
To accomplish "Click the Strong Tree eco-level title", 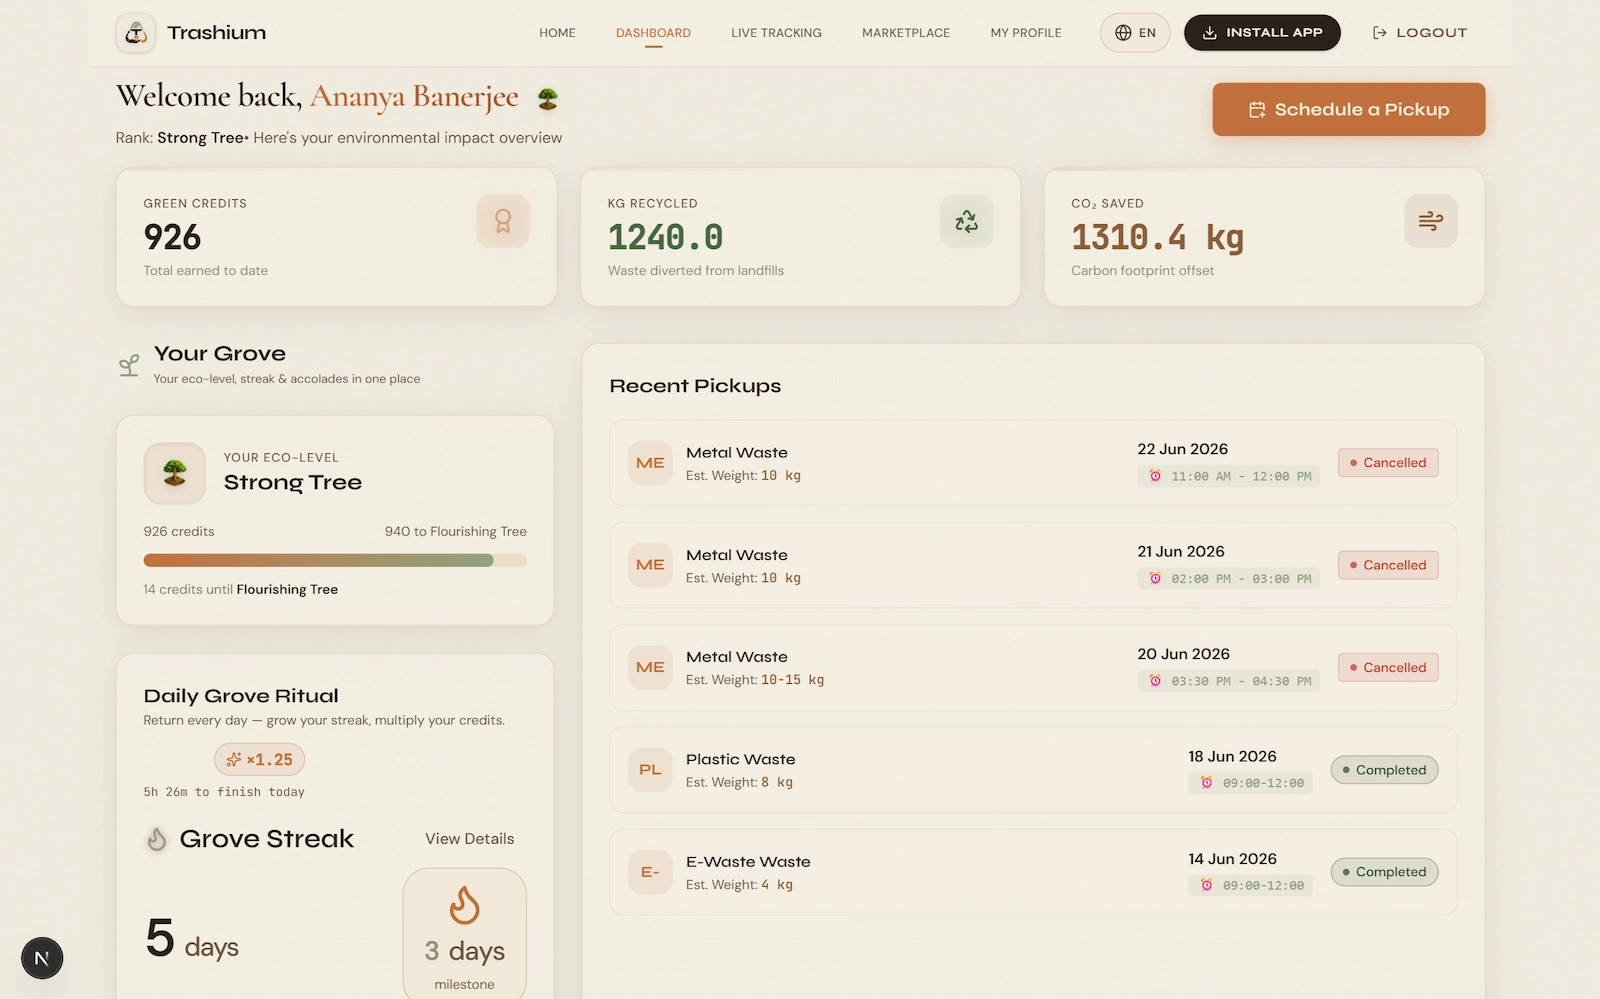I will (x=292, y=483).
